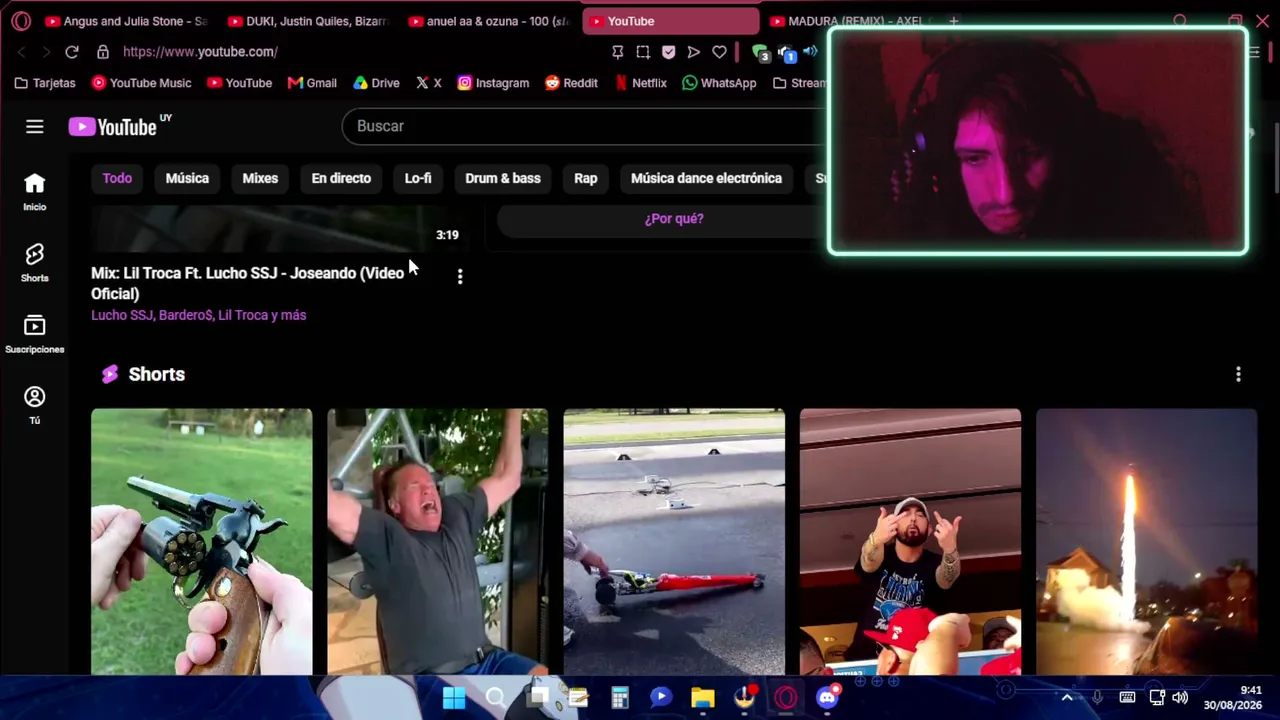
Task: Open the Reddit bookmark
Action: [571, 83]
